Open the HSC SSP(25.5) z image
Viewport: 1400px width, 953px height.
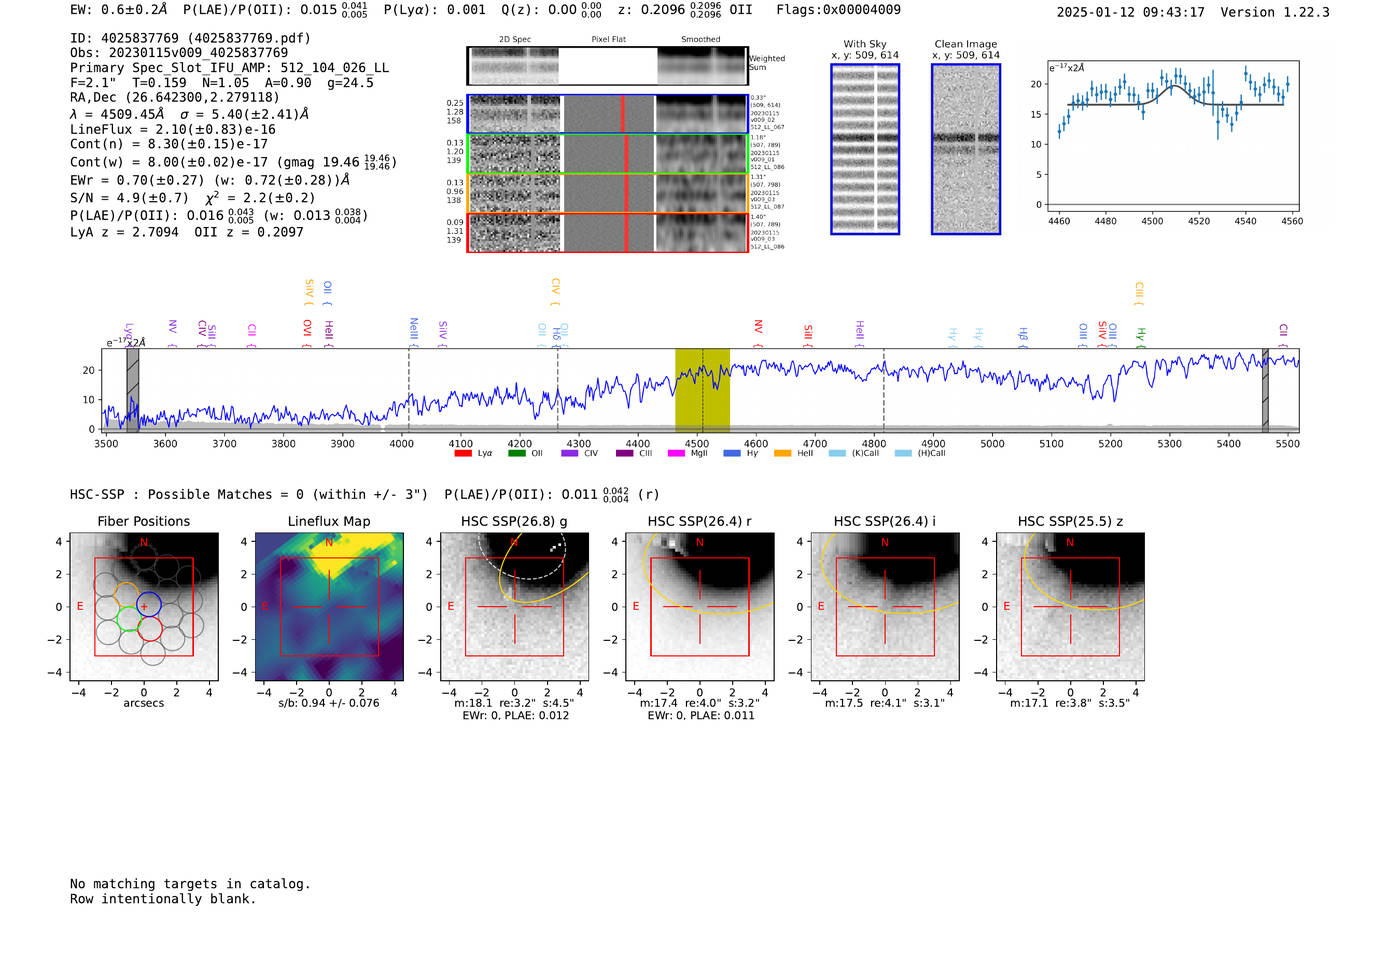click(1070, 607)
